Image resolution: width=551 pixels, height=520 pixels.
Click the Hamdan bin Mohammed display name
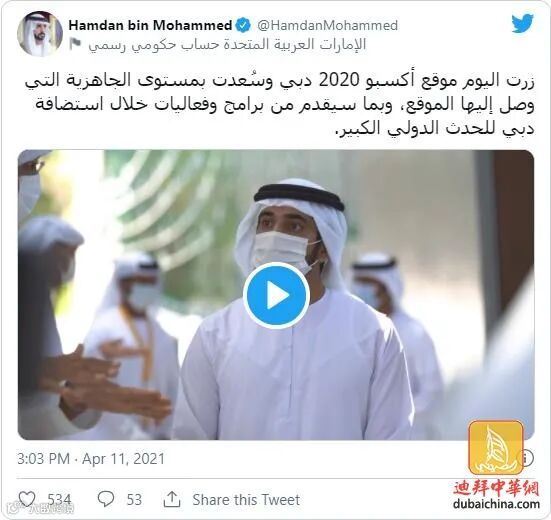click(150, 25)
